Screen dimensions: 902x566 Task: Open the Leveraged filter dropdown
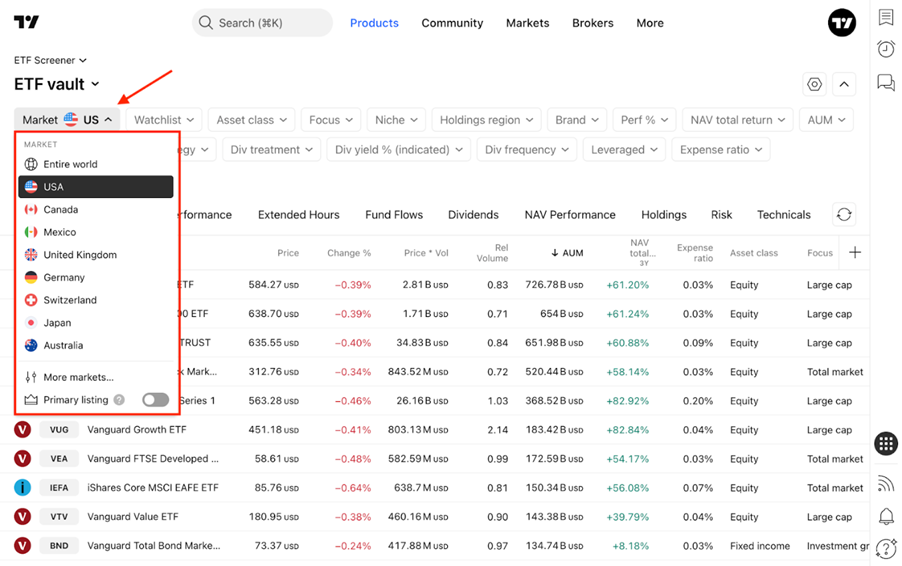tap(624, 150)
